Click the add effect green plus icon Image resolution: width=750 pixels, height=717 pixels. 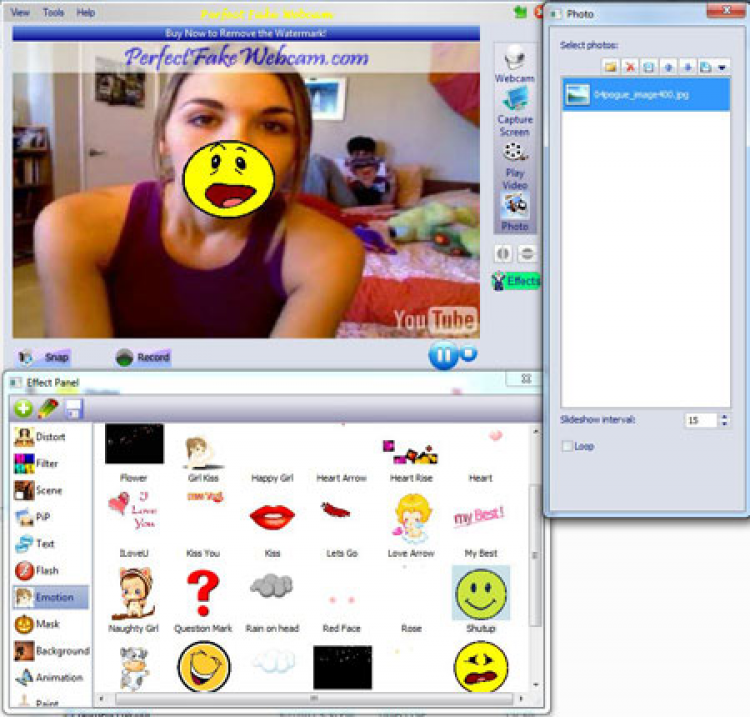coord(23,408)
